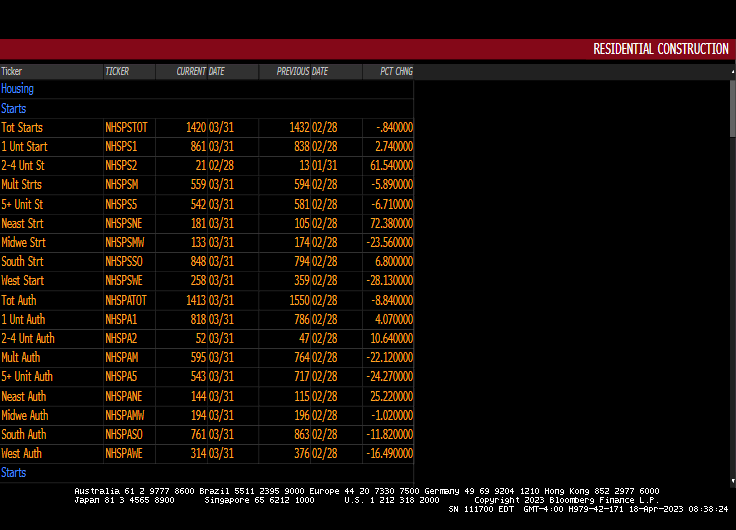Open the NHSPS2 ticker code
Screen dimensions: 736x530
point(121,166)
